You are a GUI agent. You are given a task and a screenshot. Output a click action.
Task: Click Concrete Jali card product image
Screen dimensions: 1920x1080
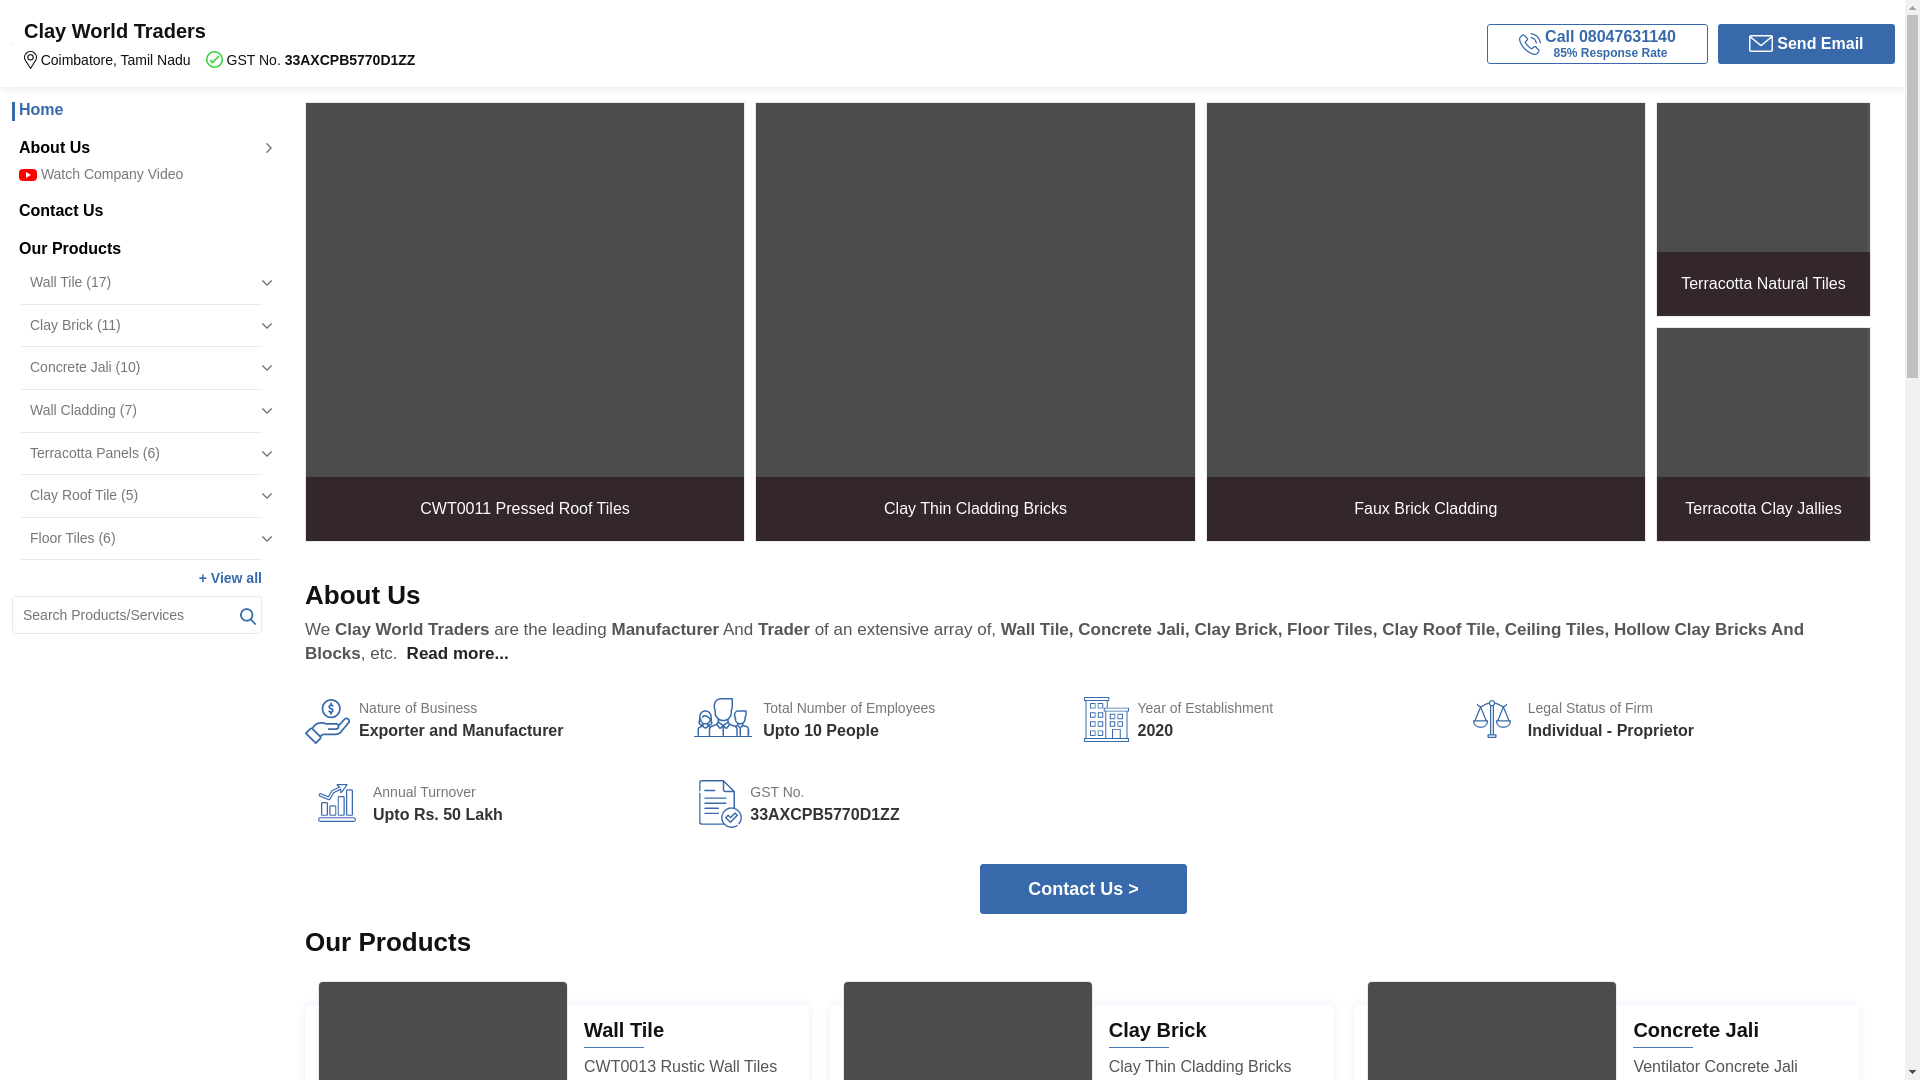coord(1492,1031)
